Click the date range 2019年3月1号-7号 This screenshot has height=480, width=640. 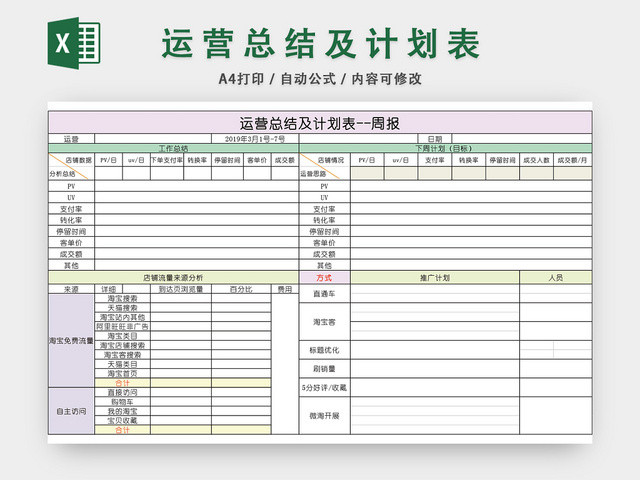pos(255,139)
